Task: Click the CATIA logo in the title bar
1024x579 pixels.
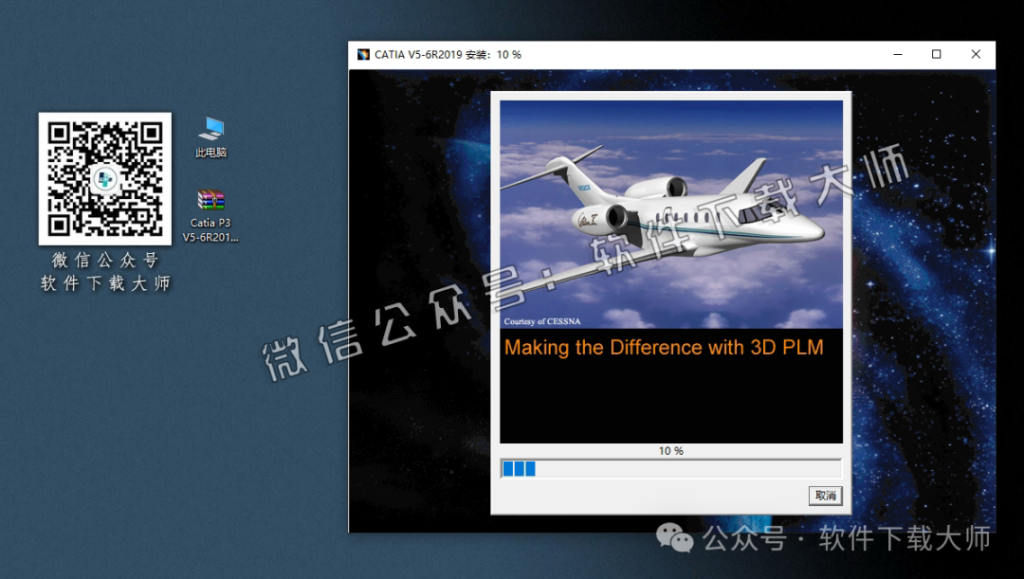Action: (x=363, y=54)
